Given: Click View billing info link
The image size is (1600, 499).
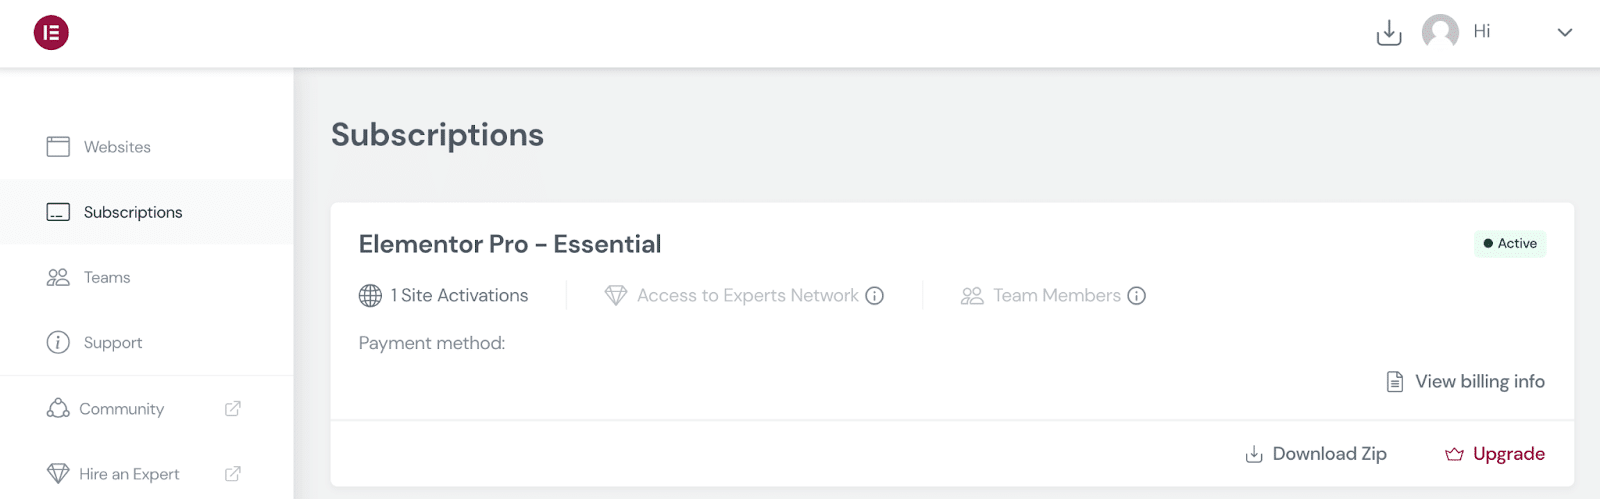Looking at the screenshot, I should click(x=1479, y=382).
